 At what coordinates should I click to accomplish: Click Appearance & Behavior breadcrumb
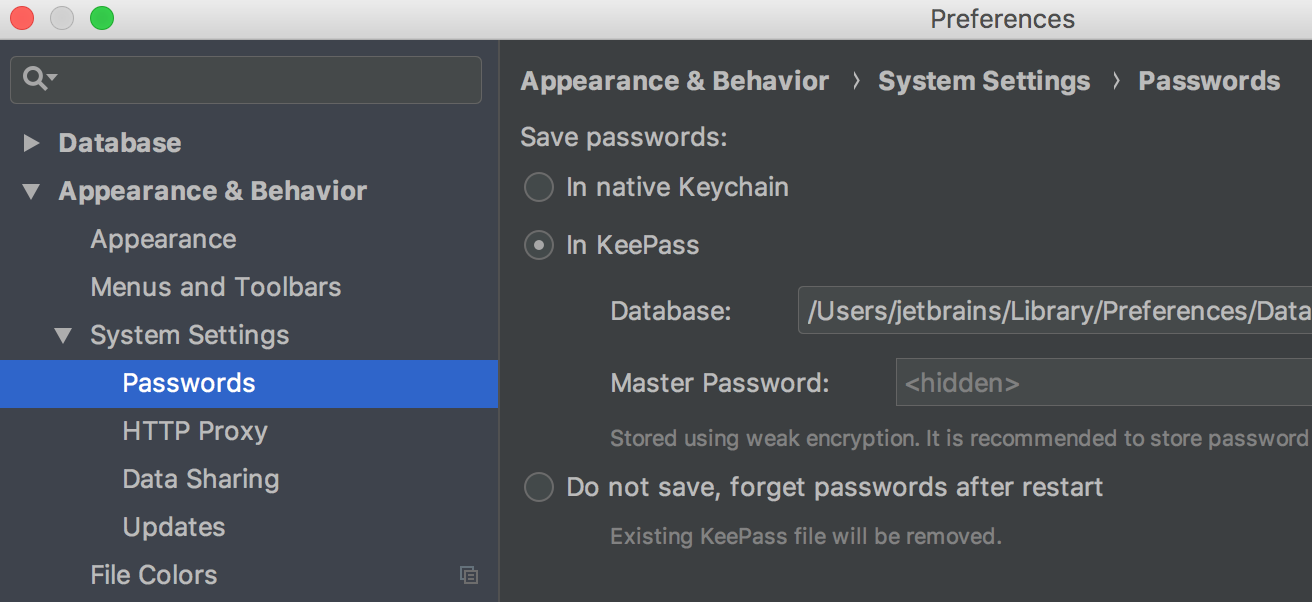point(675,81)
